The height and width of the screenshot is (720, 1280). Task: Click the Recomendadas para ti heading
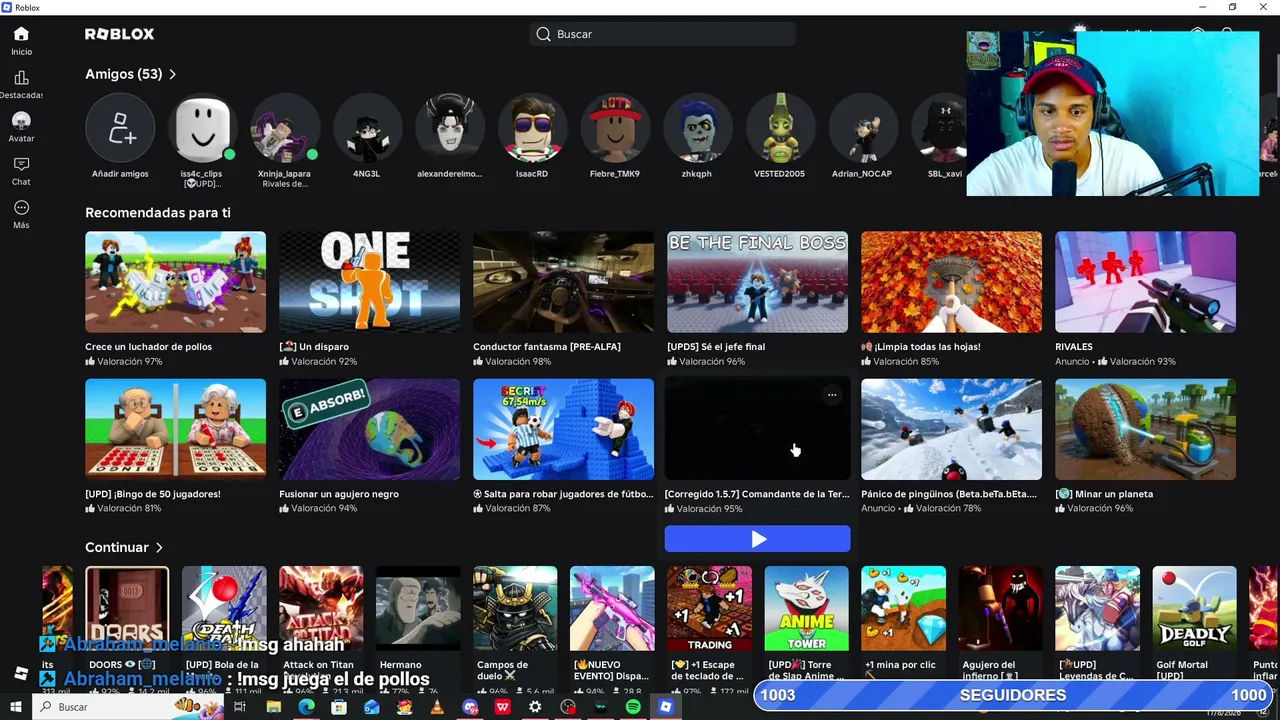click(x=158, y=213)
